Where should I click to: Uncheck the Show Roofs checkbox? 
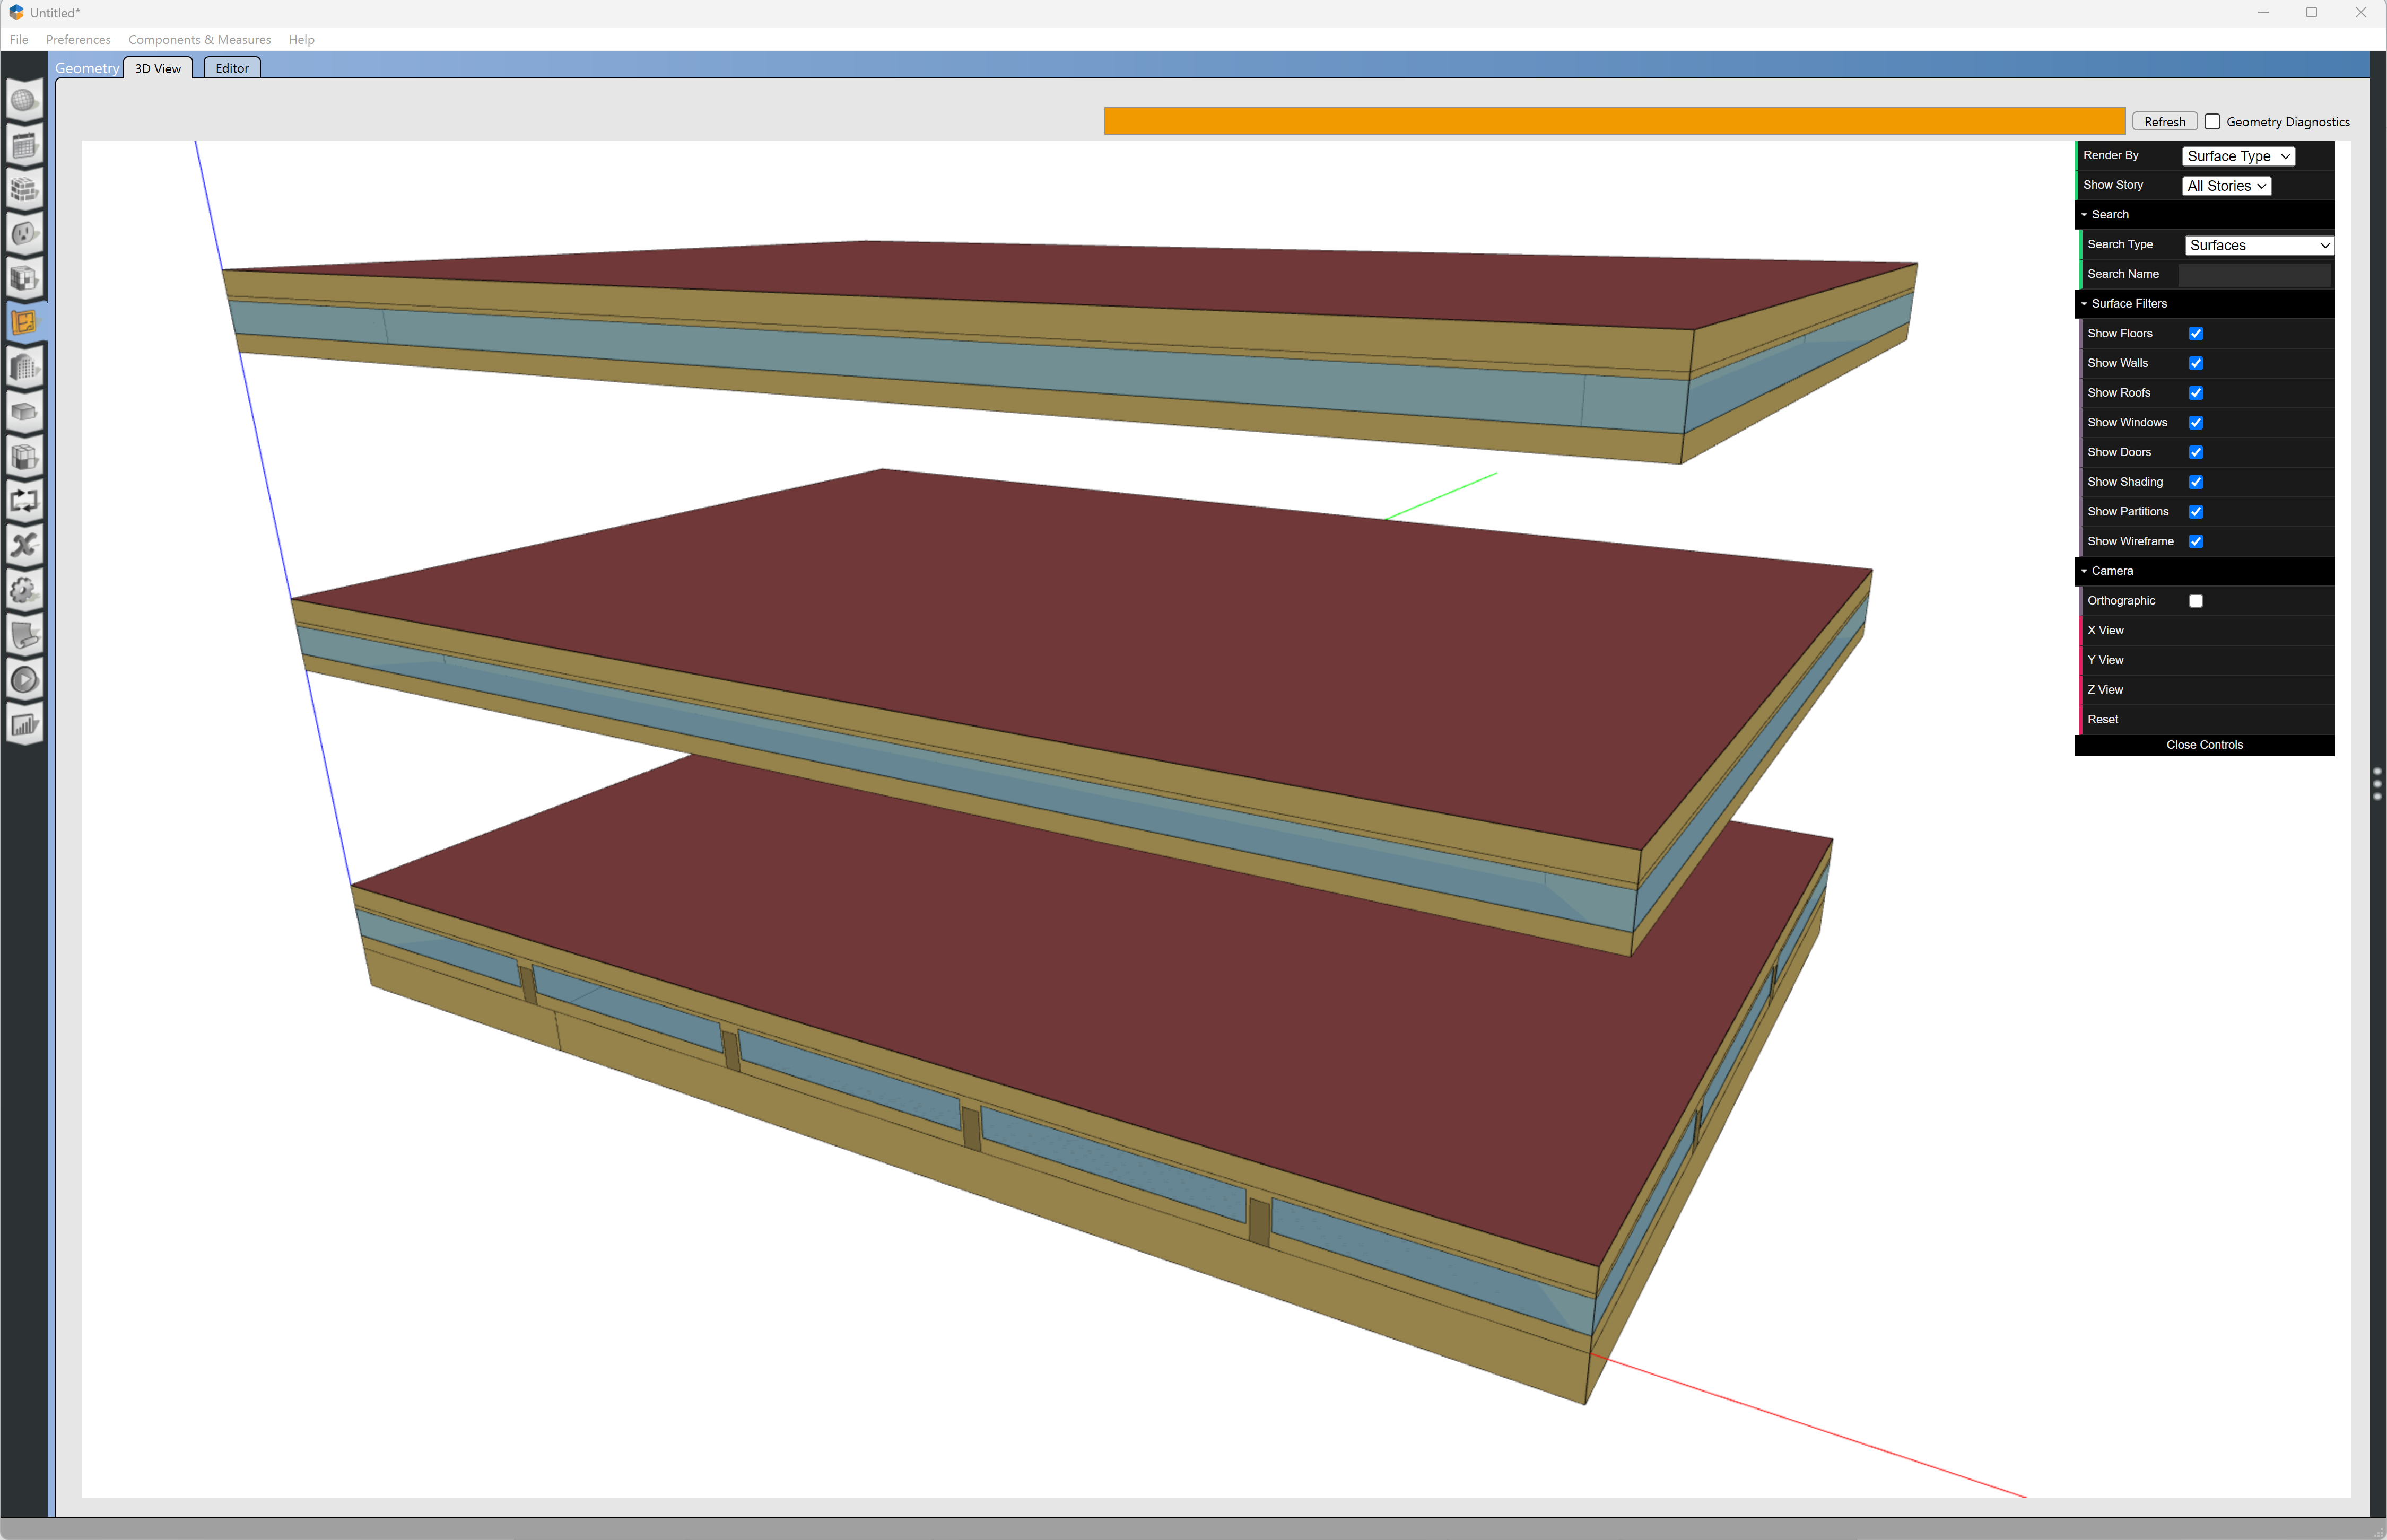[2196, 393]
